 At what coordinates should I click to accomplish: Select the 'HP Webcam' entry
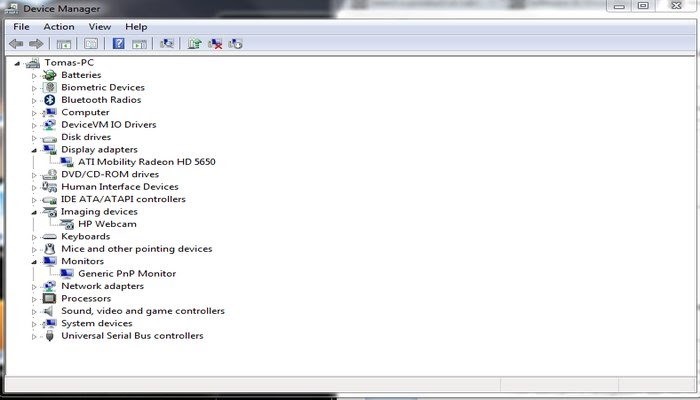coord(108,224)
